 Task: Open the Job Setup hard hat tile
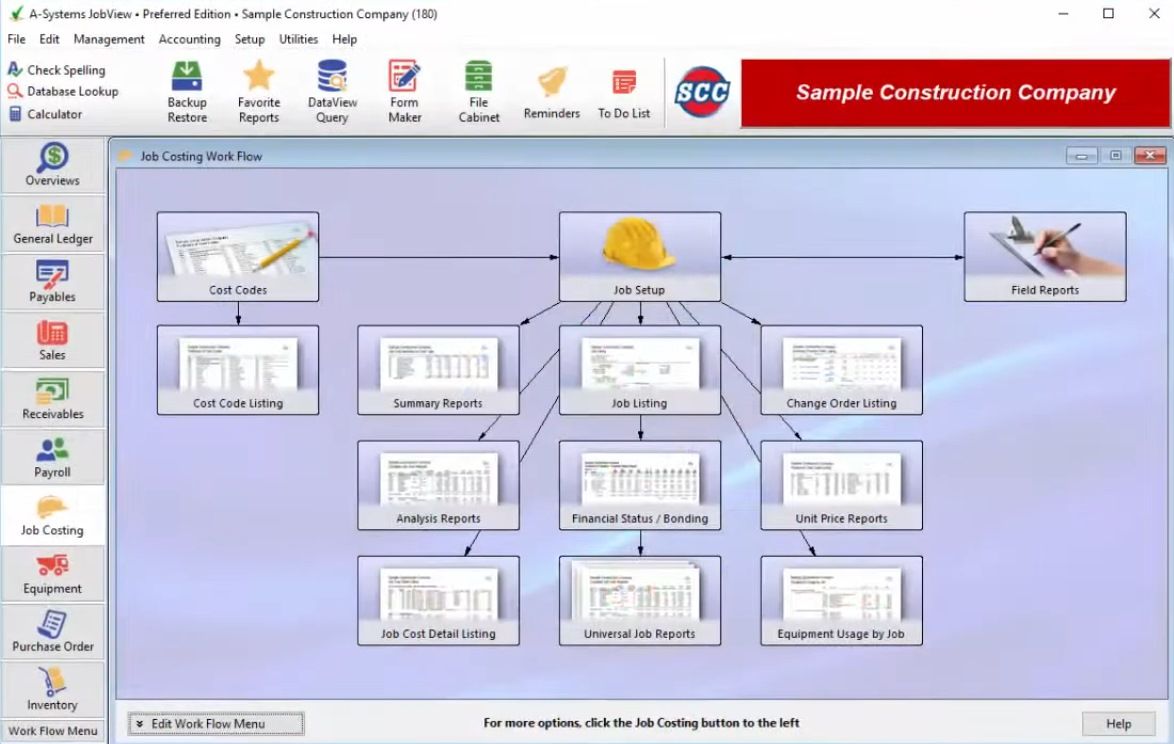(639, 257)
